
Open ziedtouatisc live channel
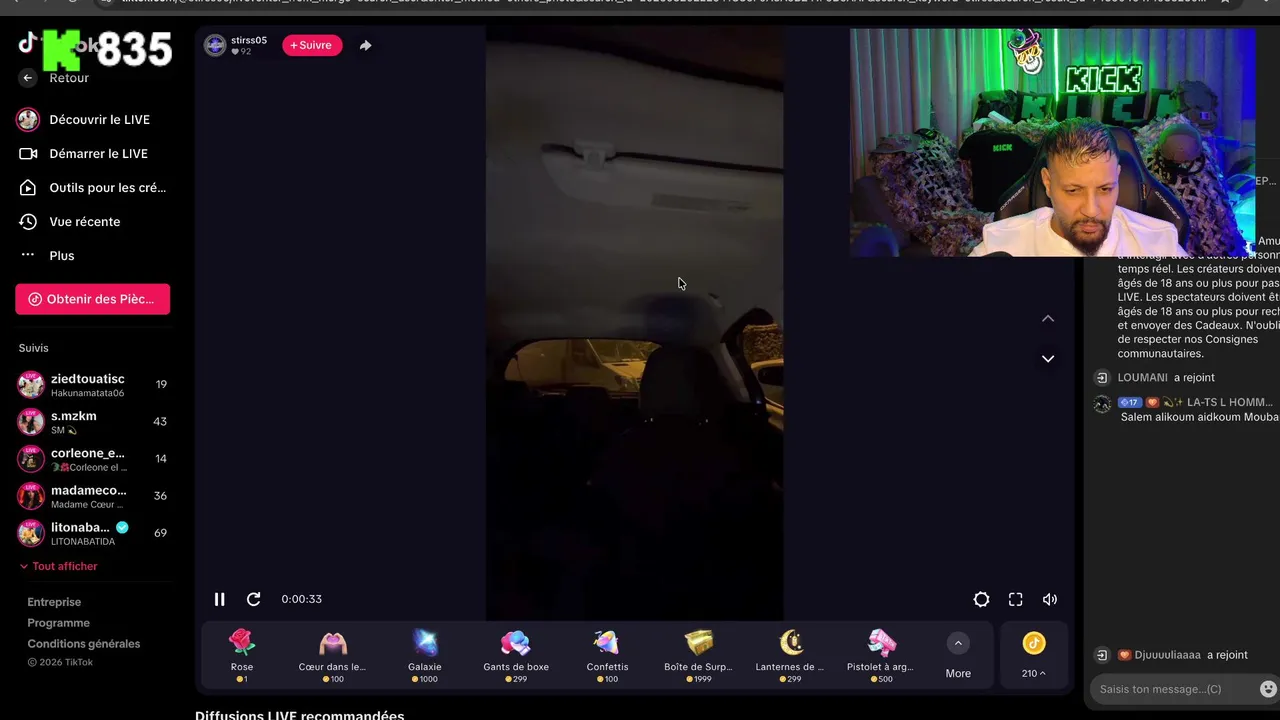coord(92,385)
